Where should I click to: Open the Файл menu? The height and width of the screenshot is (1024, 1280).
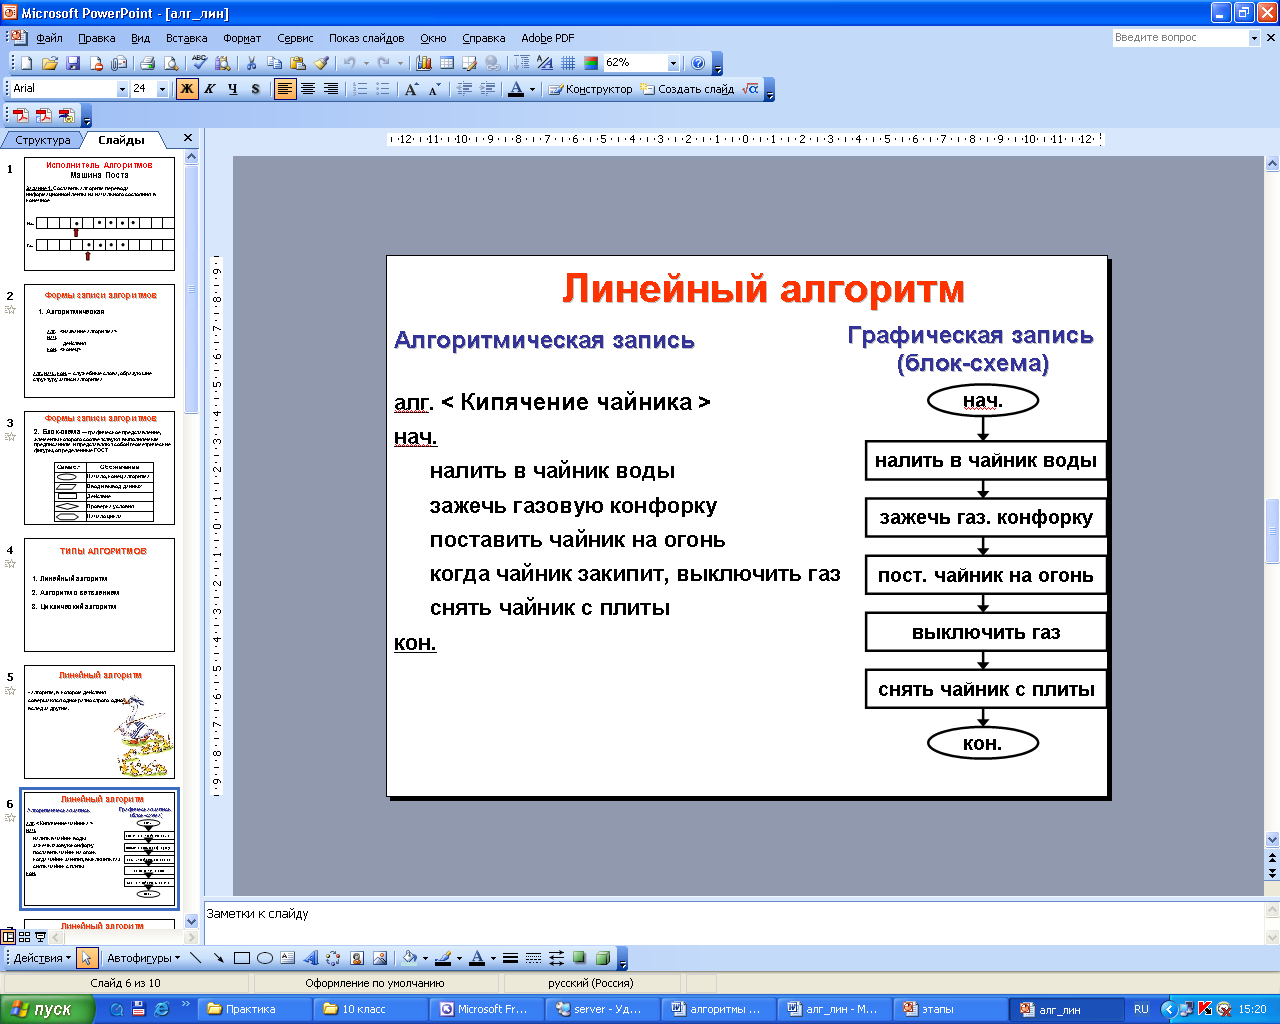(x=49, y=38)
